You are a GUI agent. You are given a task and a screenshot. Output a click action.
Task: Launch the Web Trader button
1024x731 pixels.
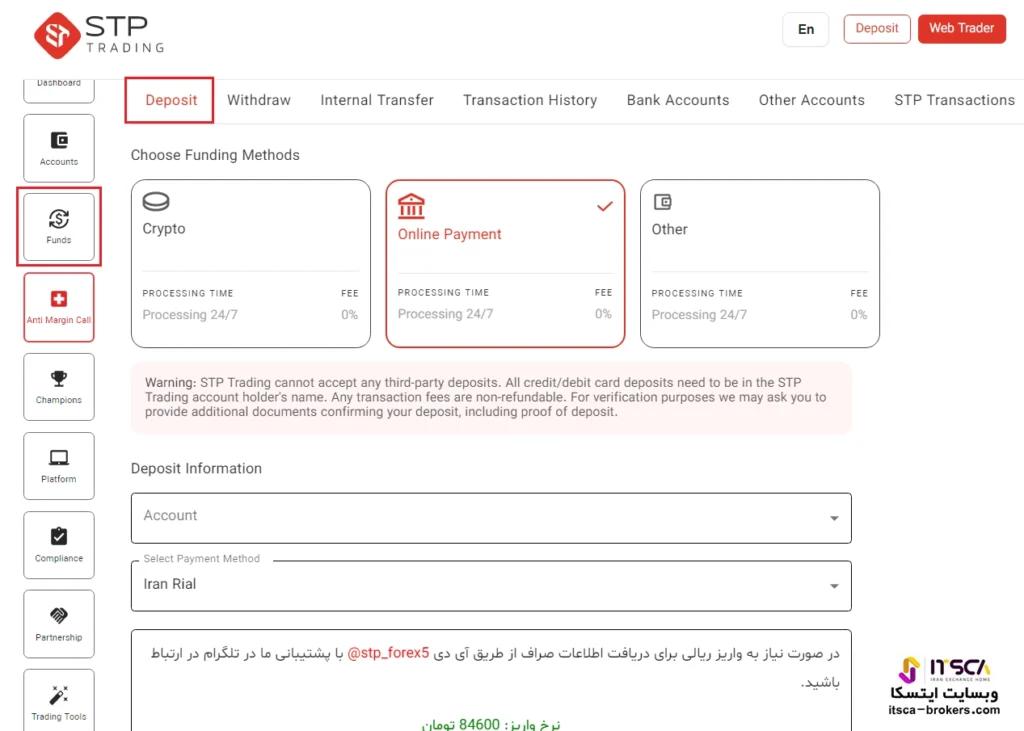pos(962,29)
